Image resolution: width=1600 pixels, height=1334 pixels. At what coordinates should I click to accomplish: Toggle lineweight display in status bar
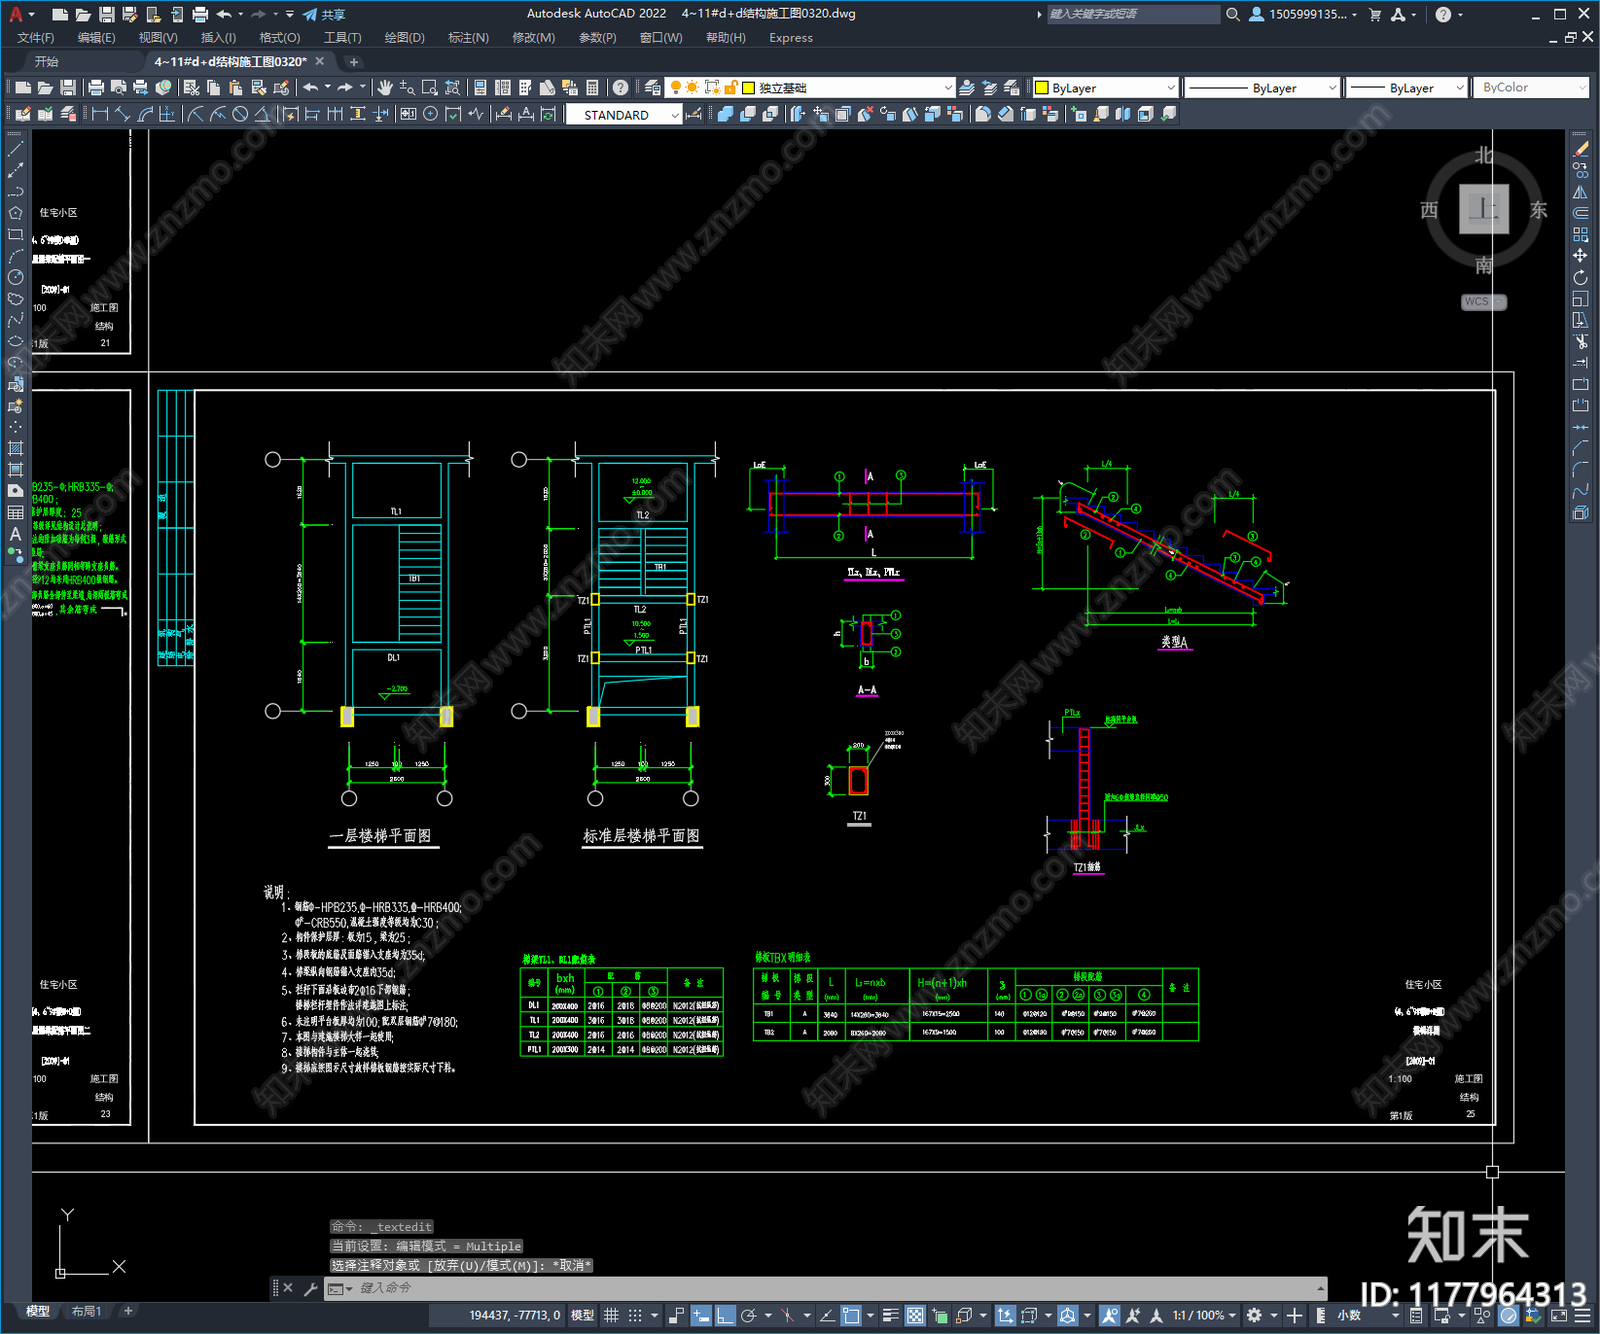click(890, 1315)
